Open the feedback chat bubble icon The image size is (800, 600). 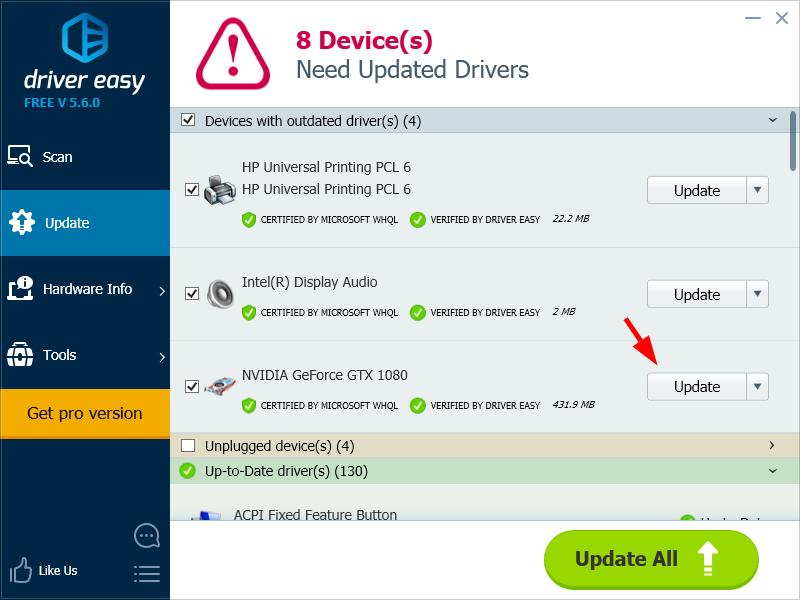[x=146, y=535]
